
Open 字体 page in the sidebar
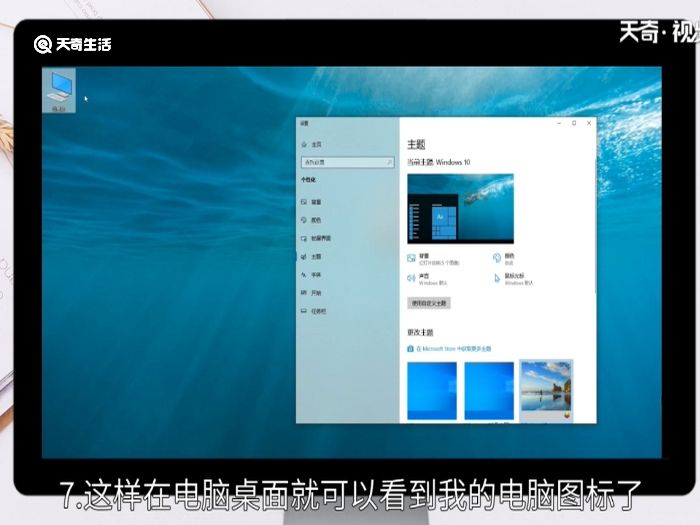(312, 275)
